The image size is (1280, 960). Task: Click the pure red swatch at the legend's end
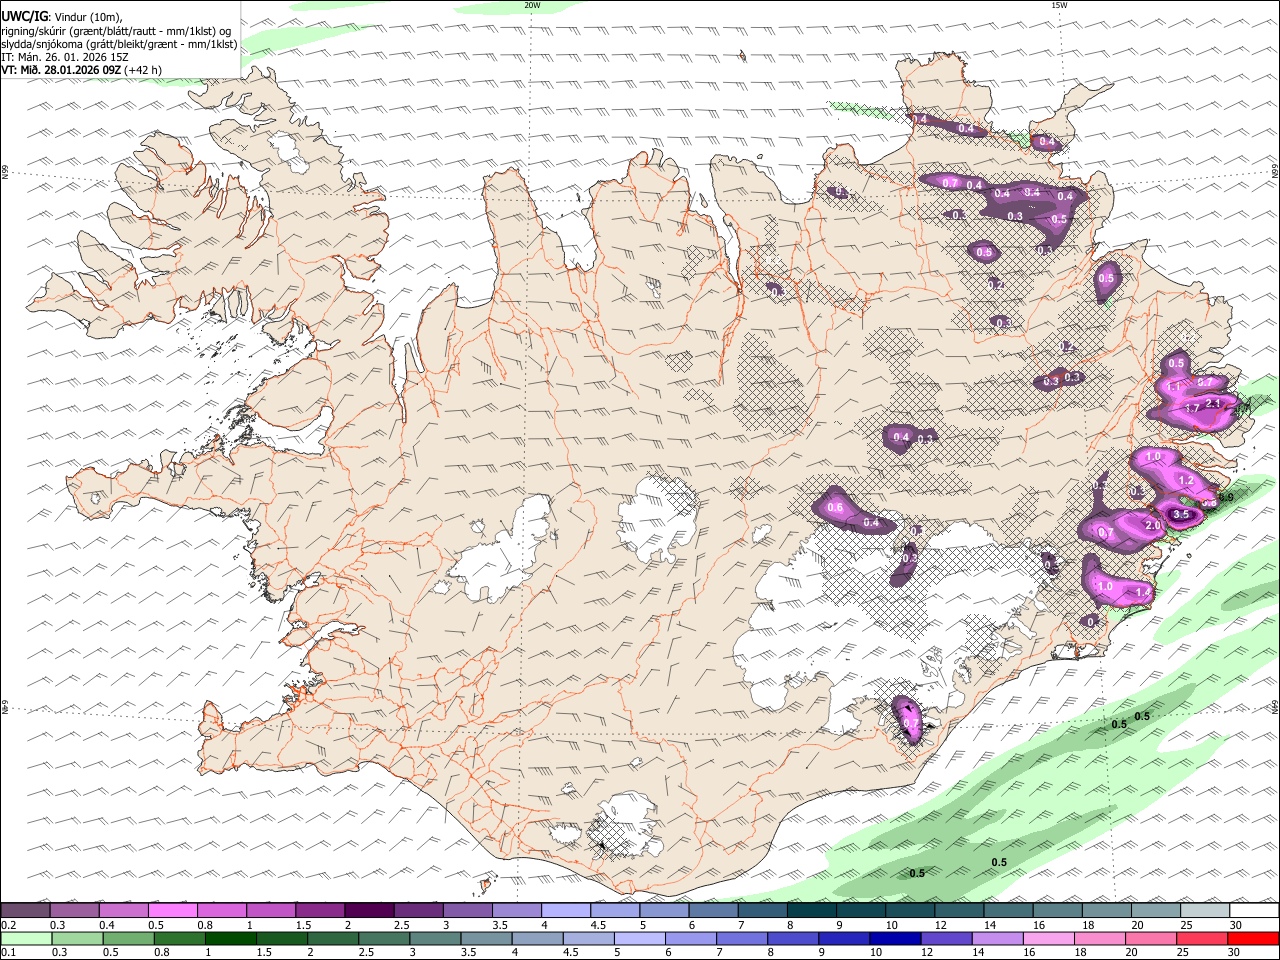(x=1254, y=939)
